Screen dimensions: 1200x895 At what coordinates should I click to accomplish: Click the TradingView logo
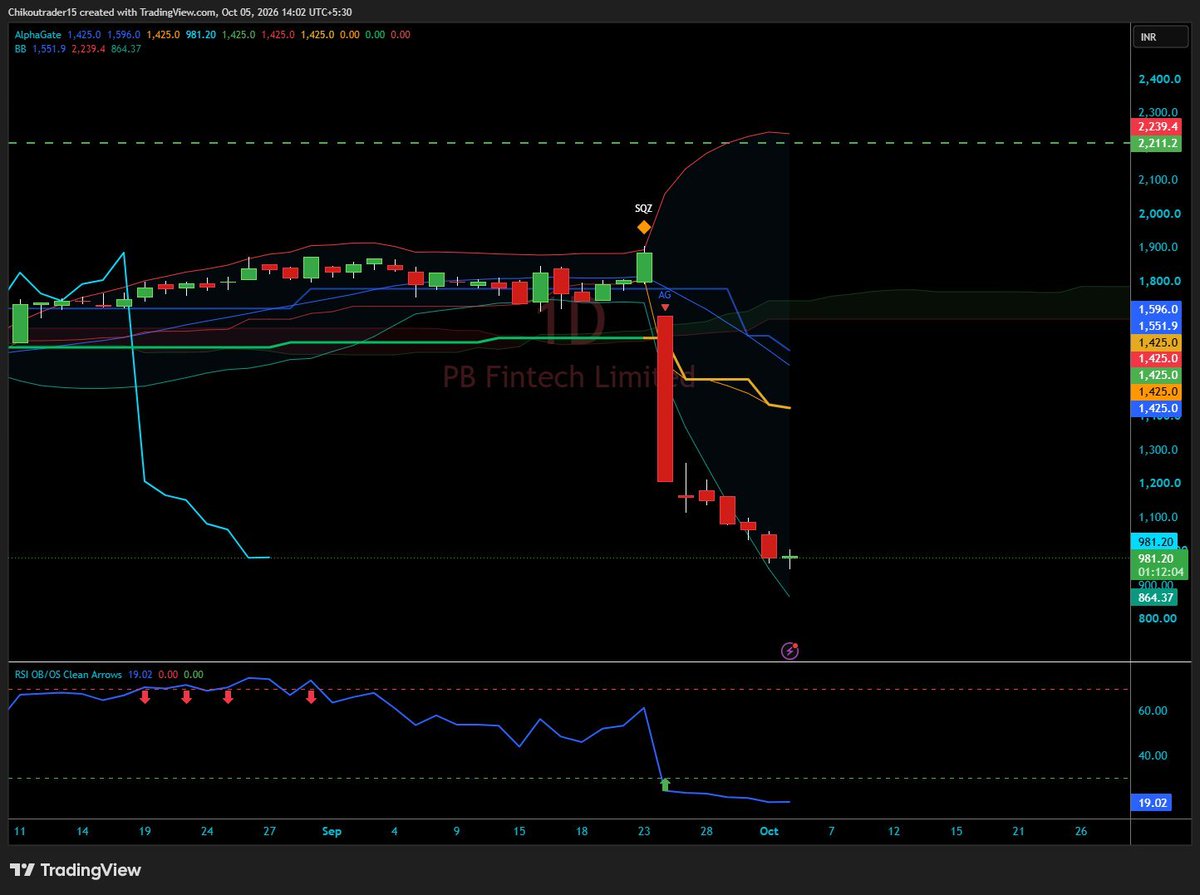point(77,870)
